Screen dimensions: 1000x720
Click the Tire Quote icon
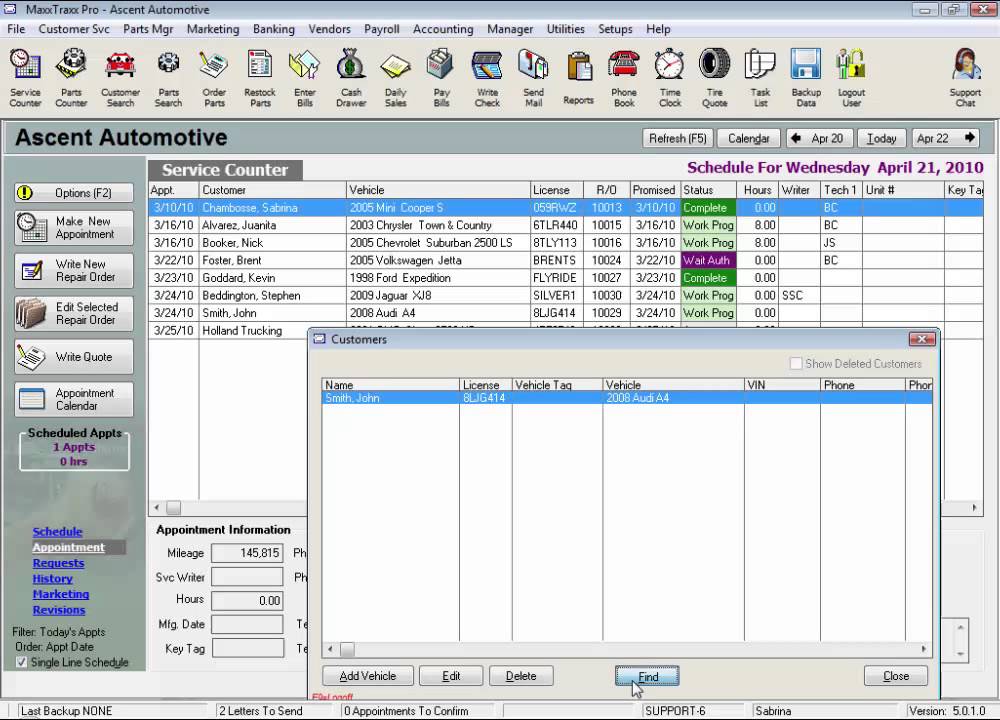(715, 78)
